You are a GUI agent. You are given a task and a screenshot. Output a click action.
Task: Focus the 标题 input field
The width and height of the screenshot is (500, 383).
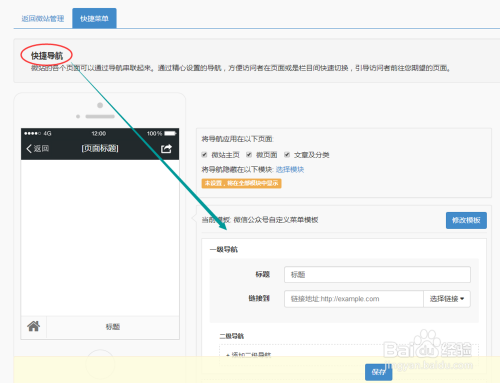tap(377, 275)
